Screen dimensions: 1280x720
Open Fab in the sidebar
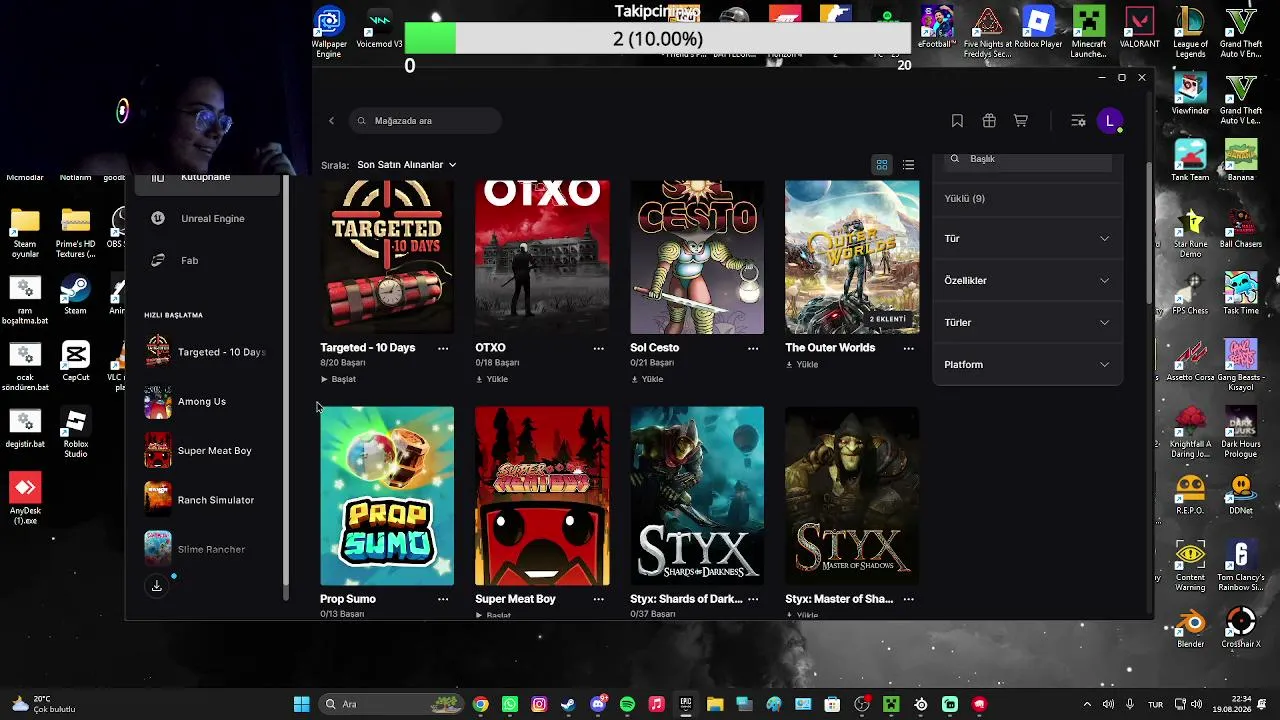click(x=207, y=261)
